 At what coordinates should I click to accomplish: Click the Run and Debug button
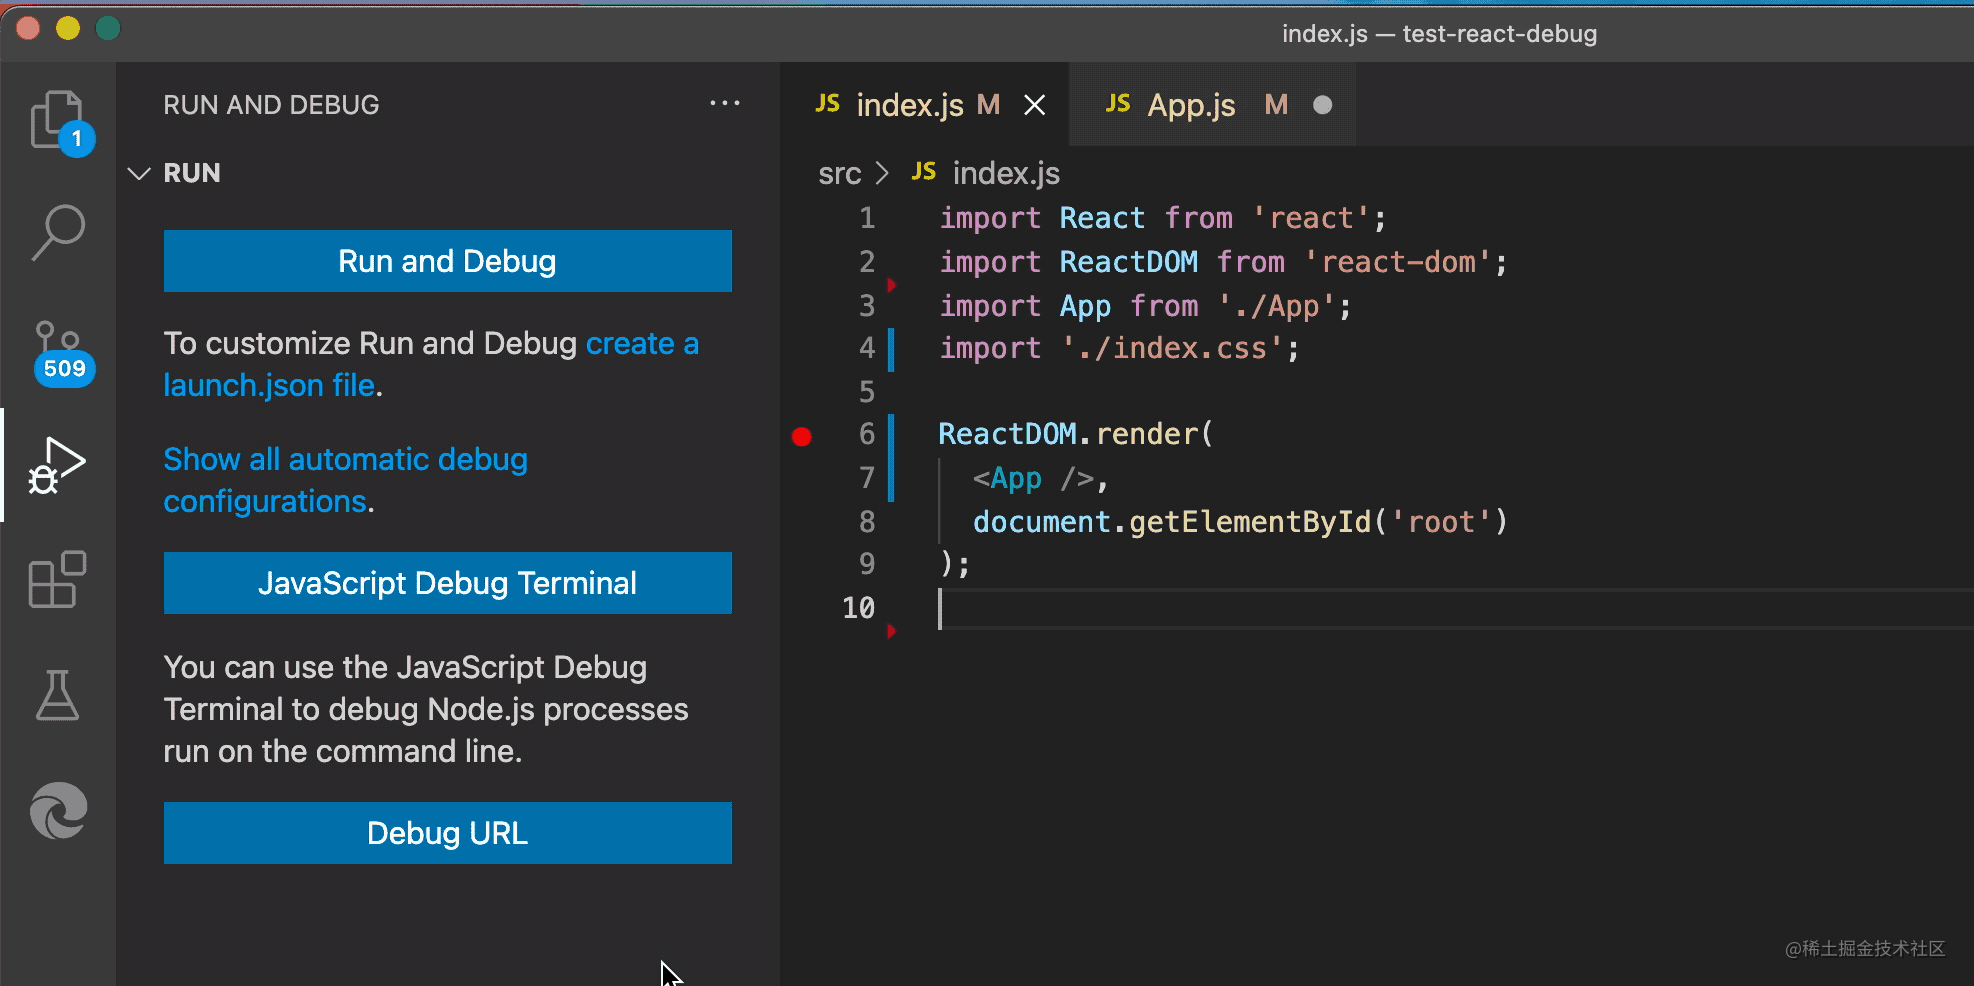point(447,261)
